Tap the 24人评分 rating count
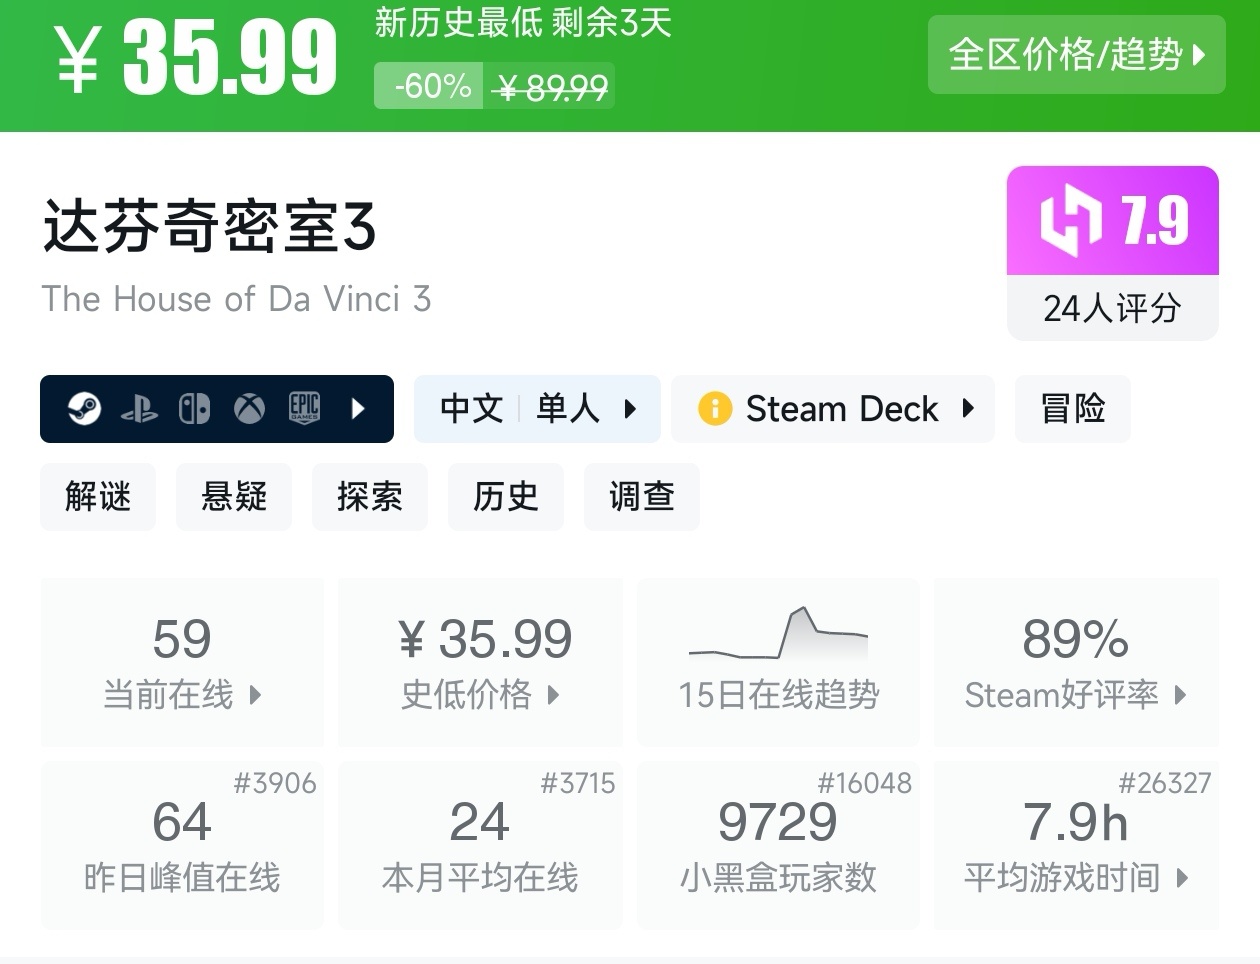Viewport: 1260px width, 964px height. coord(1112,308)
